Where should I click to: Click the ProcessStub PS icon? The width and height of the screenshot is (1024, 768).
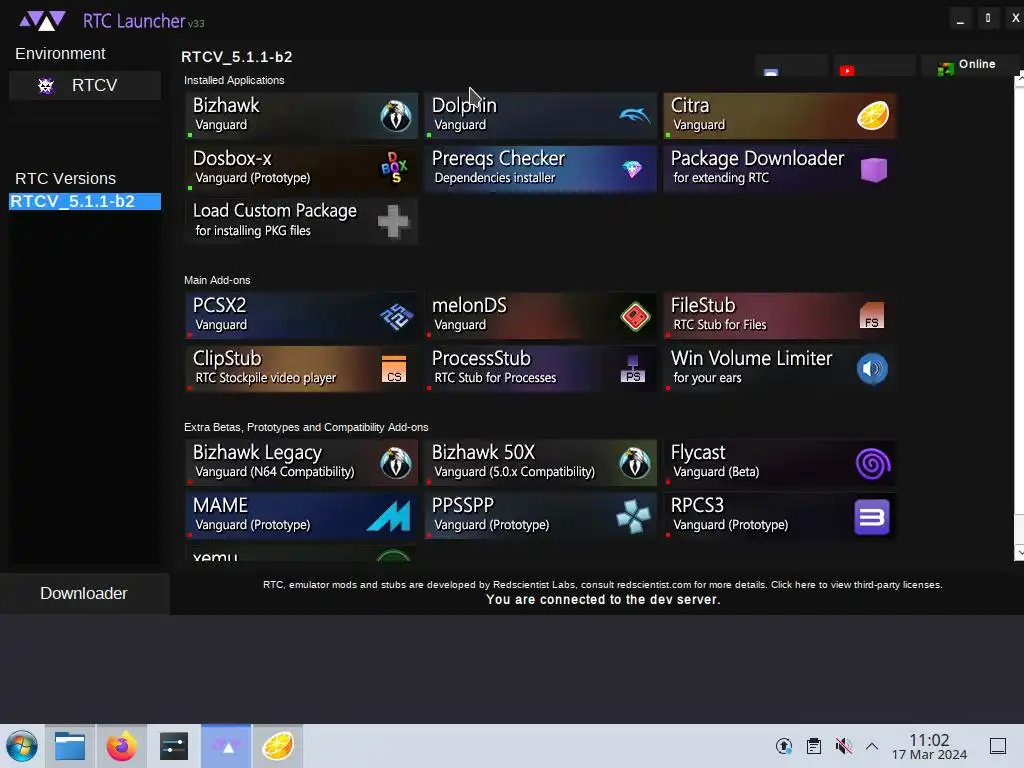click(x=633, y=369)
